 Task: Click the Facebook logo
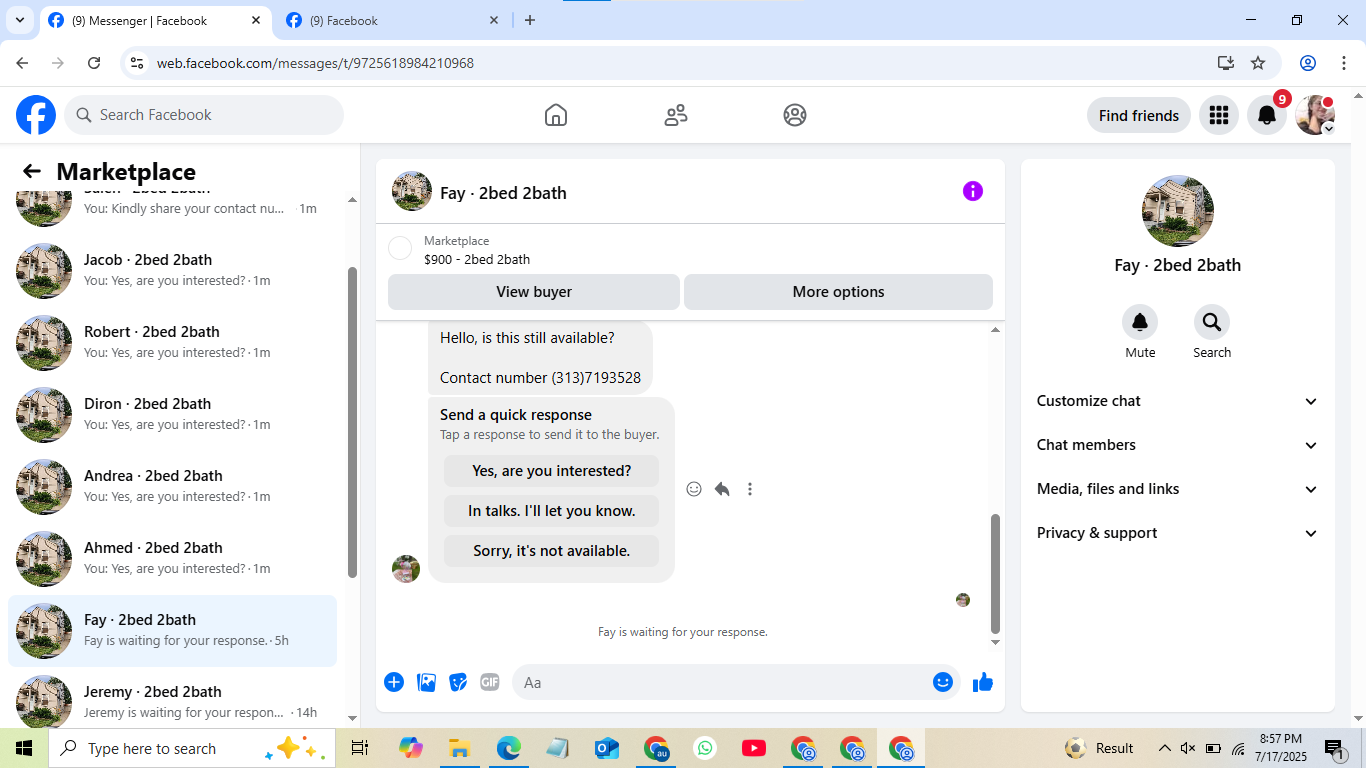point(36,115)
